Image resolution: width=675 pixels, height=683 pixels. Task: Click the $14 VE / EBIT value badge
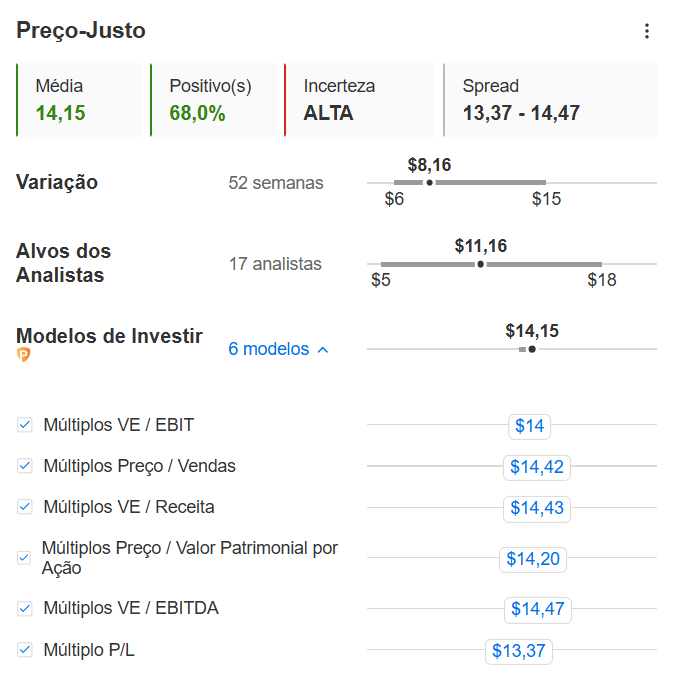[529, 426]
